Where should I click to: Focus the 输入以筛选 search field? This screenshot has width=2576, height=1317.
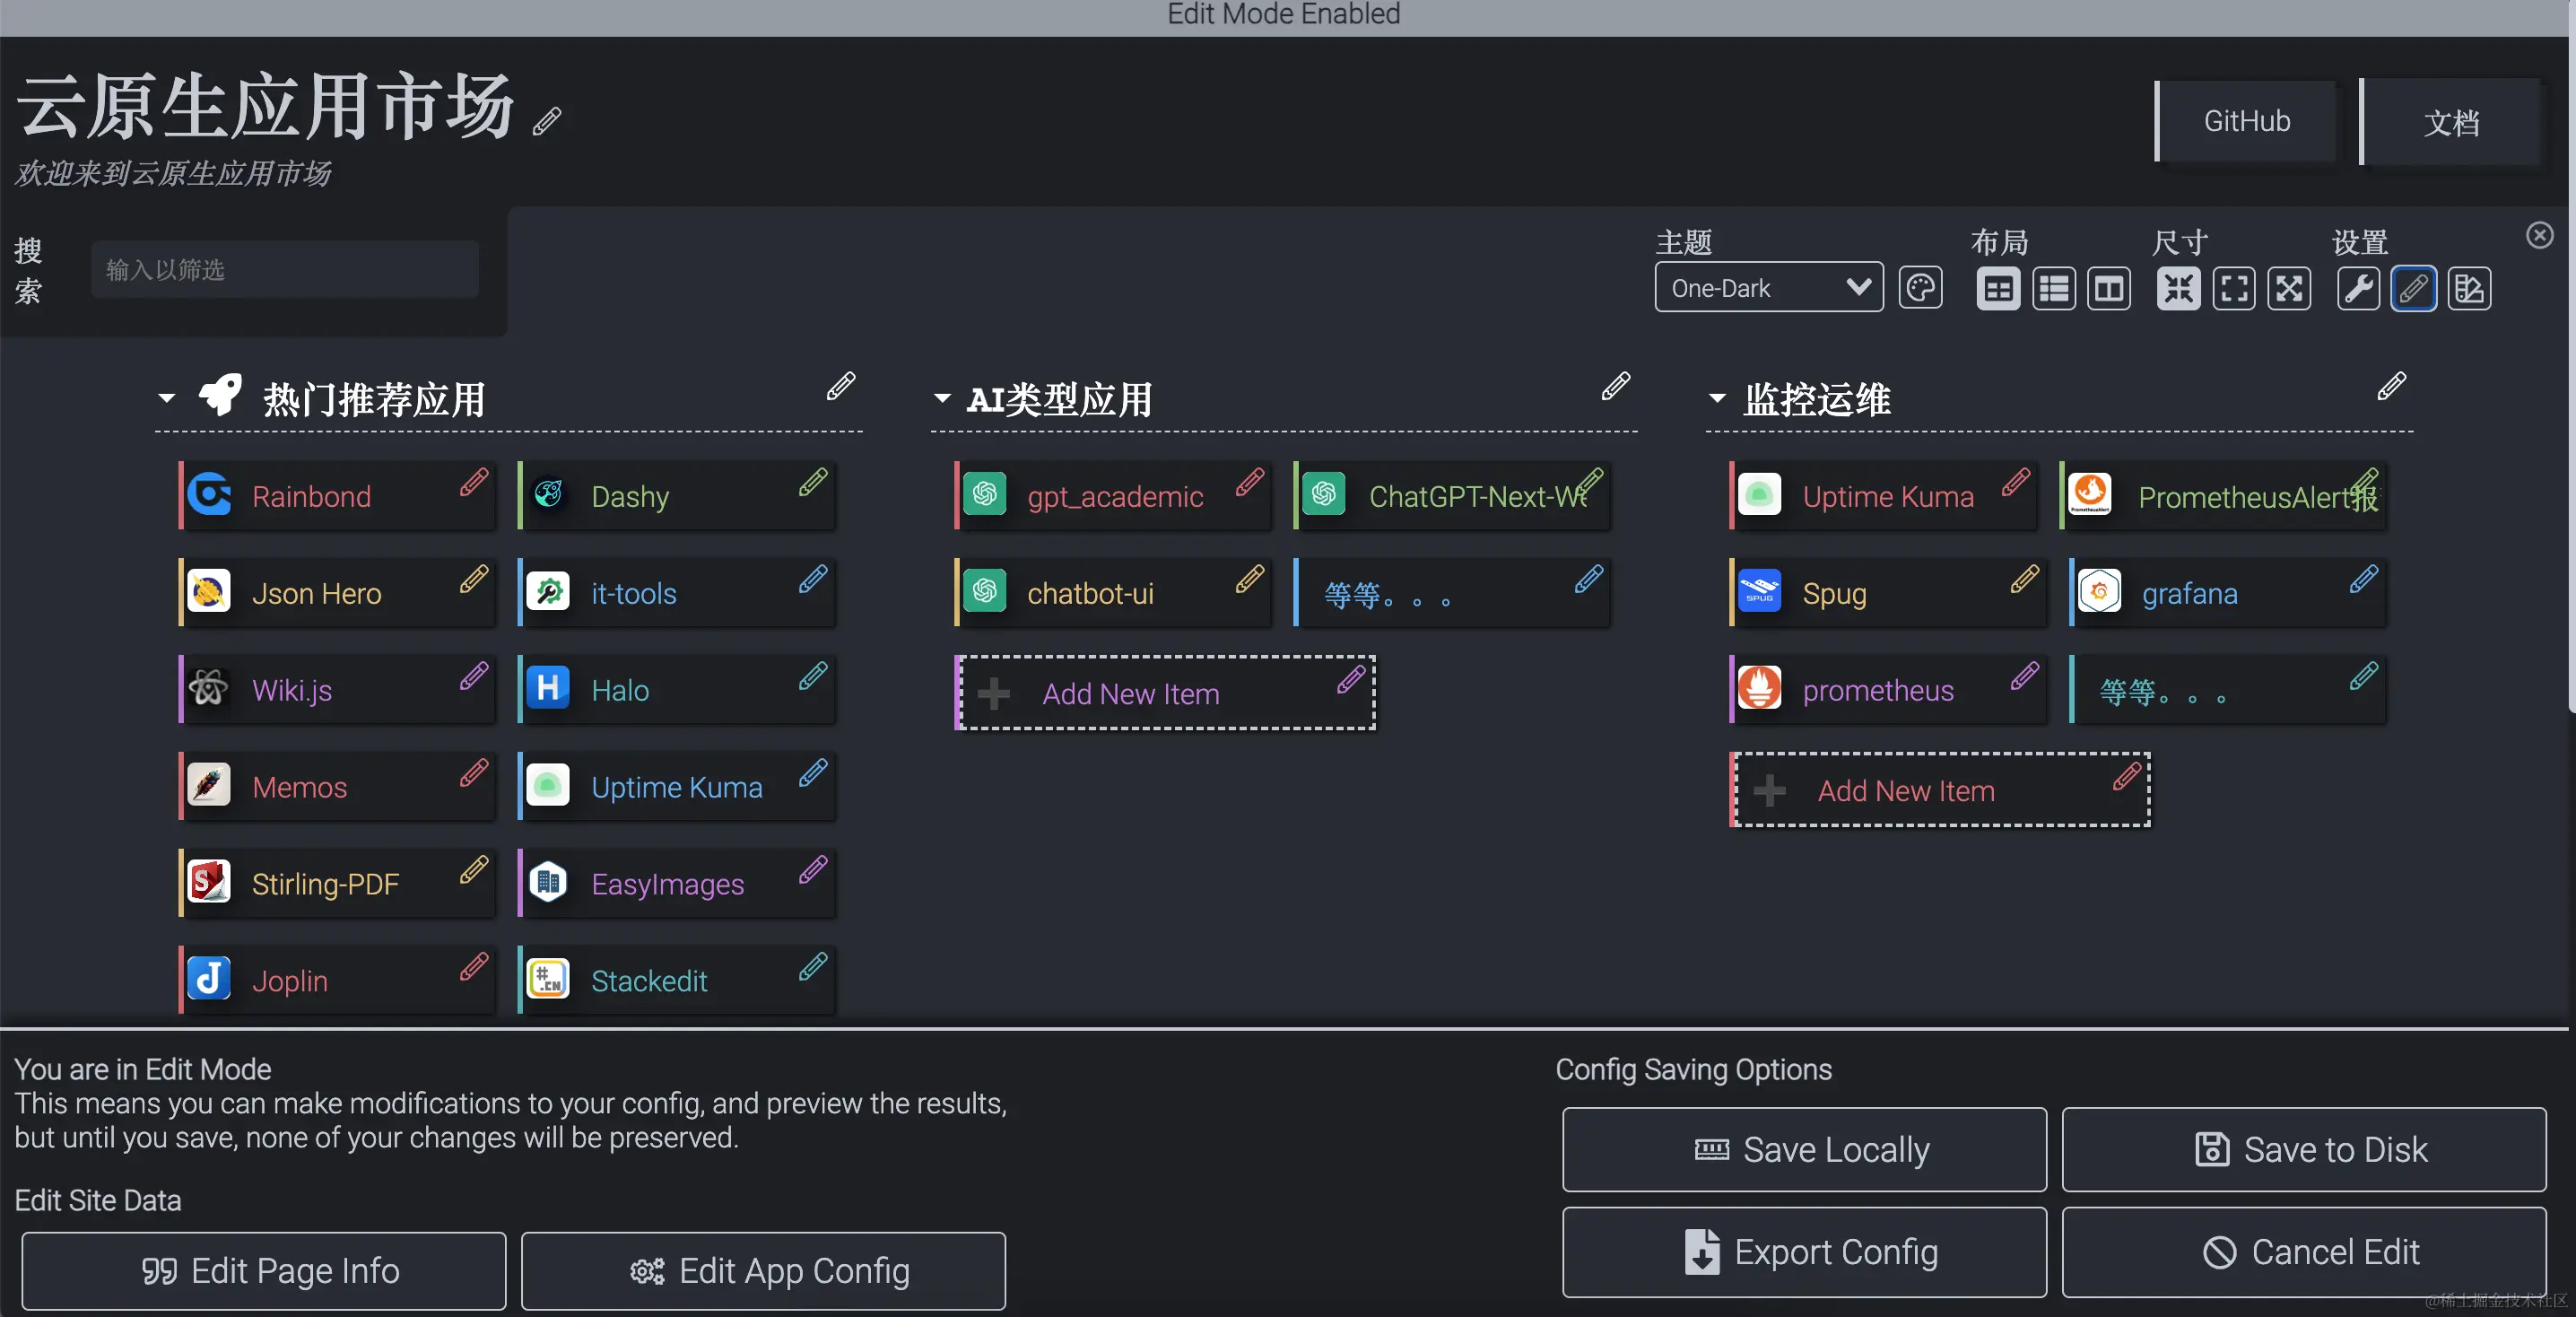[285, 269]
